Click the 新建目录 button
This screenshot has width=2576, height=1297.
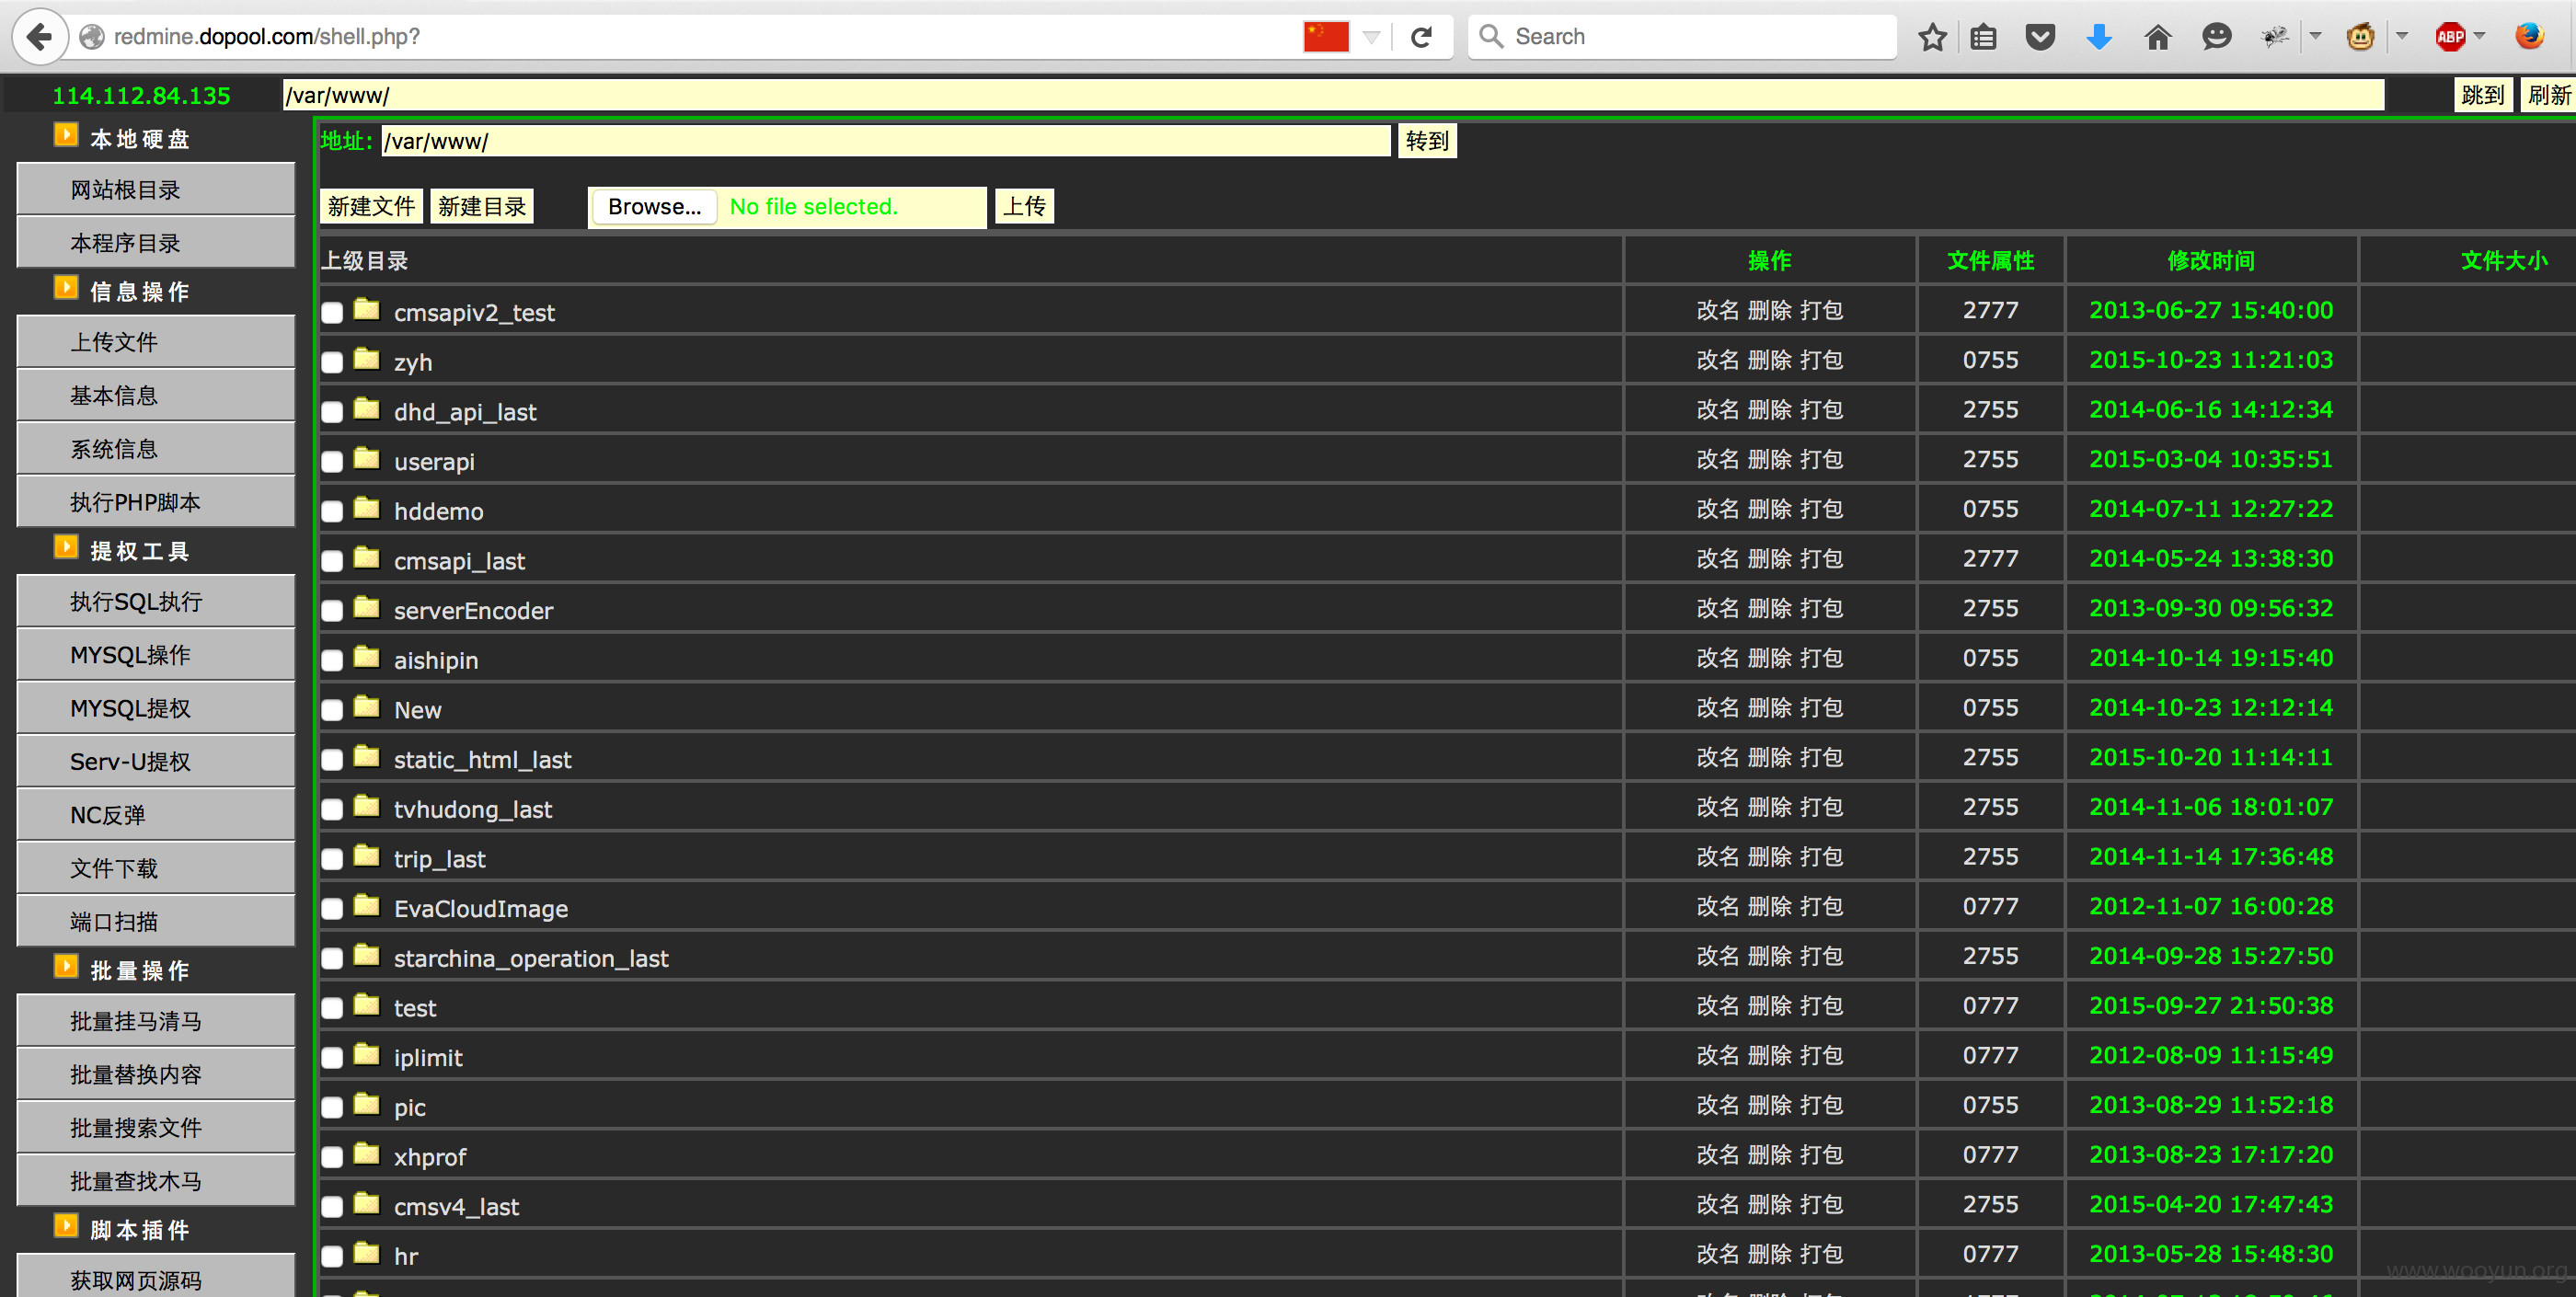pyautogui.click(x=482, y=206)
